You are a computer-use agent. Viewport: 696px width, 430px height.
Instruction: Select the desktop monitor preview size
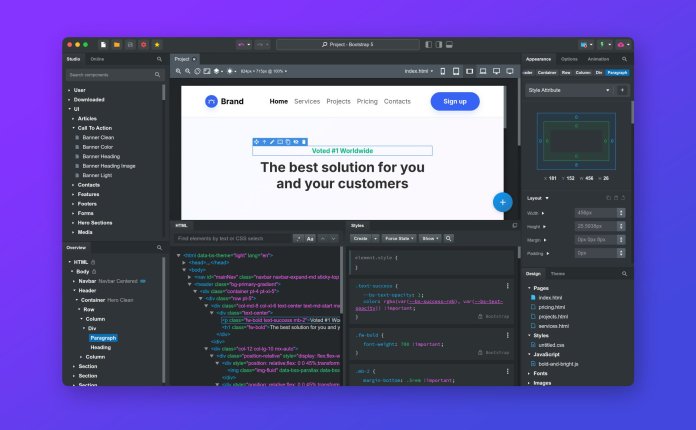(496, 71)
